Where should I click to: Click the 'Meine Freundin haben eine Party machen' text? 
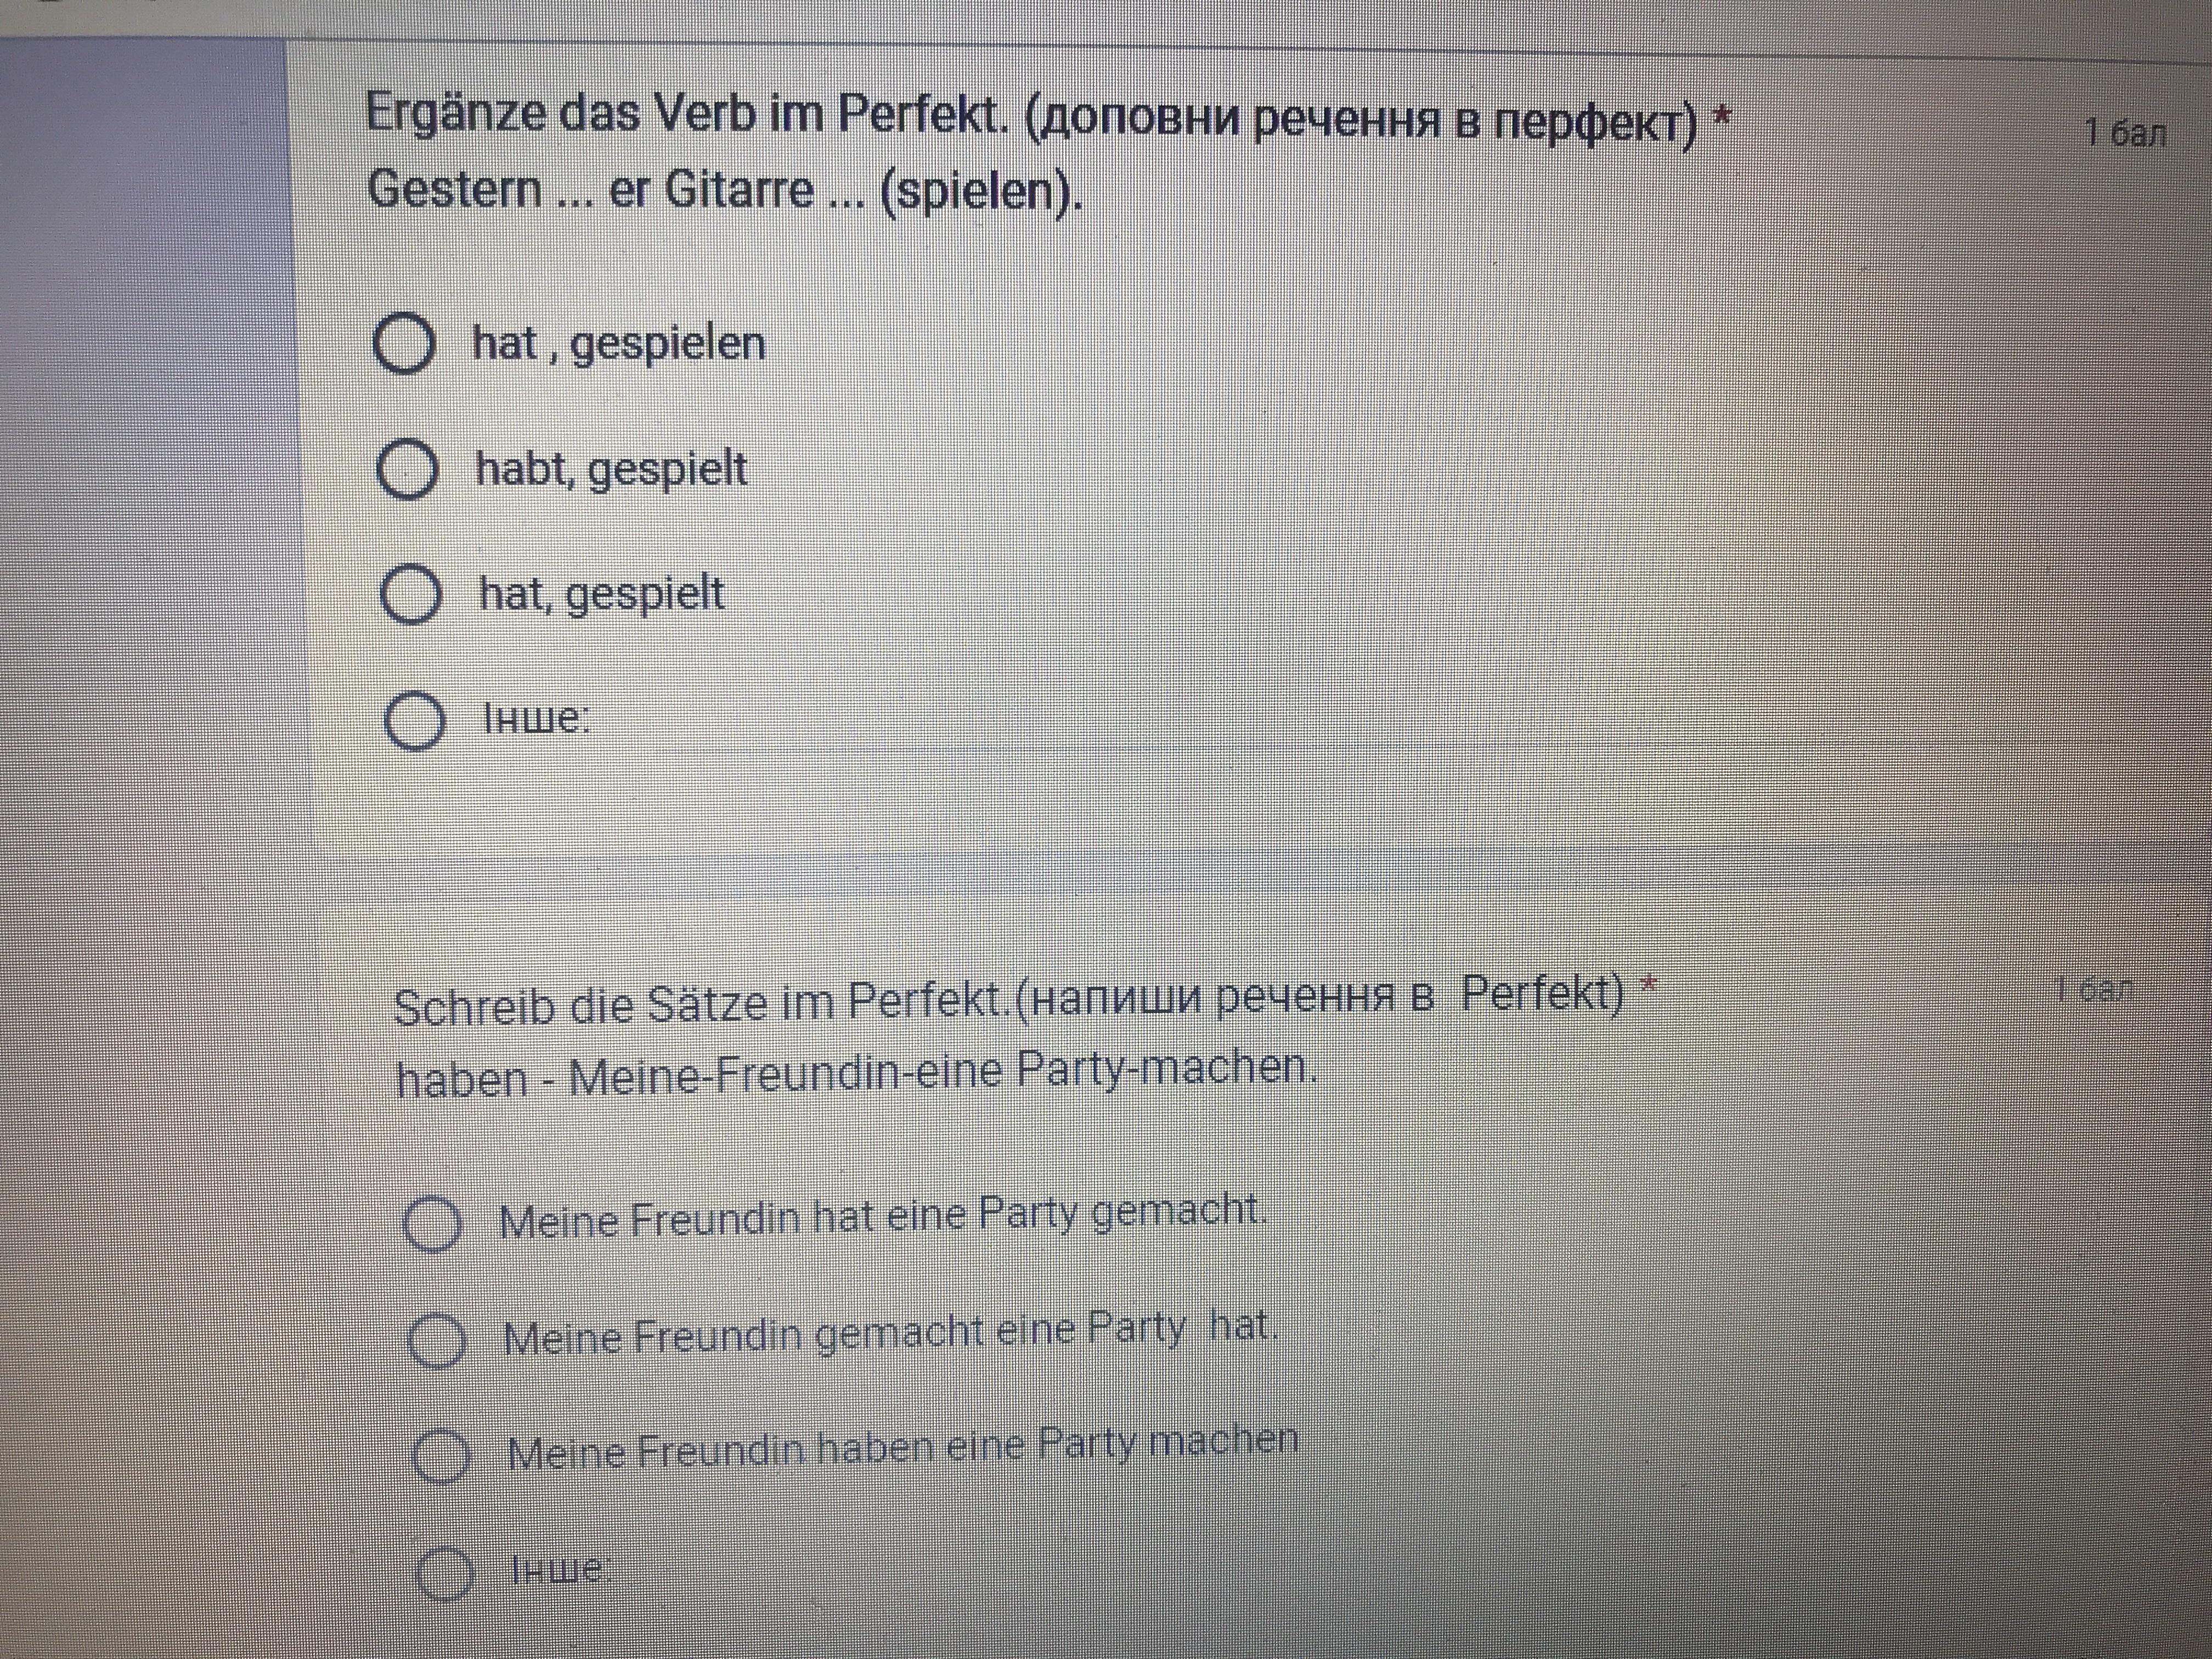pyautogui.click(x=902, y=1447)
